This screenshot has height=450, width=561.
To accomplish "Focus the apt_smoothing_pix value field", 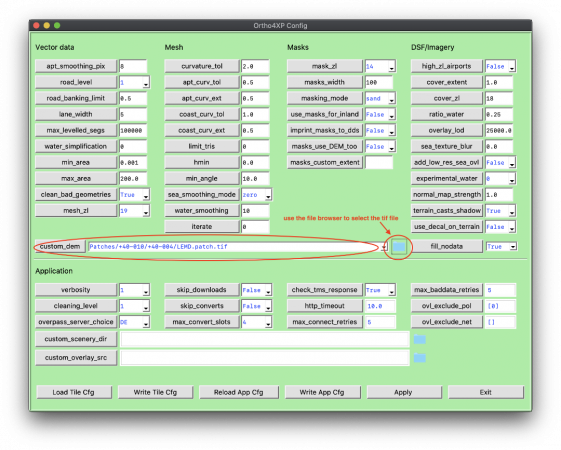I will pos(133,66).
